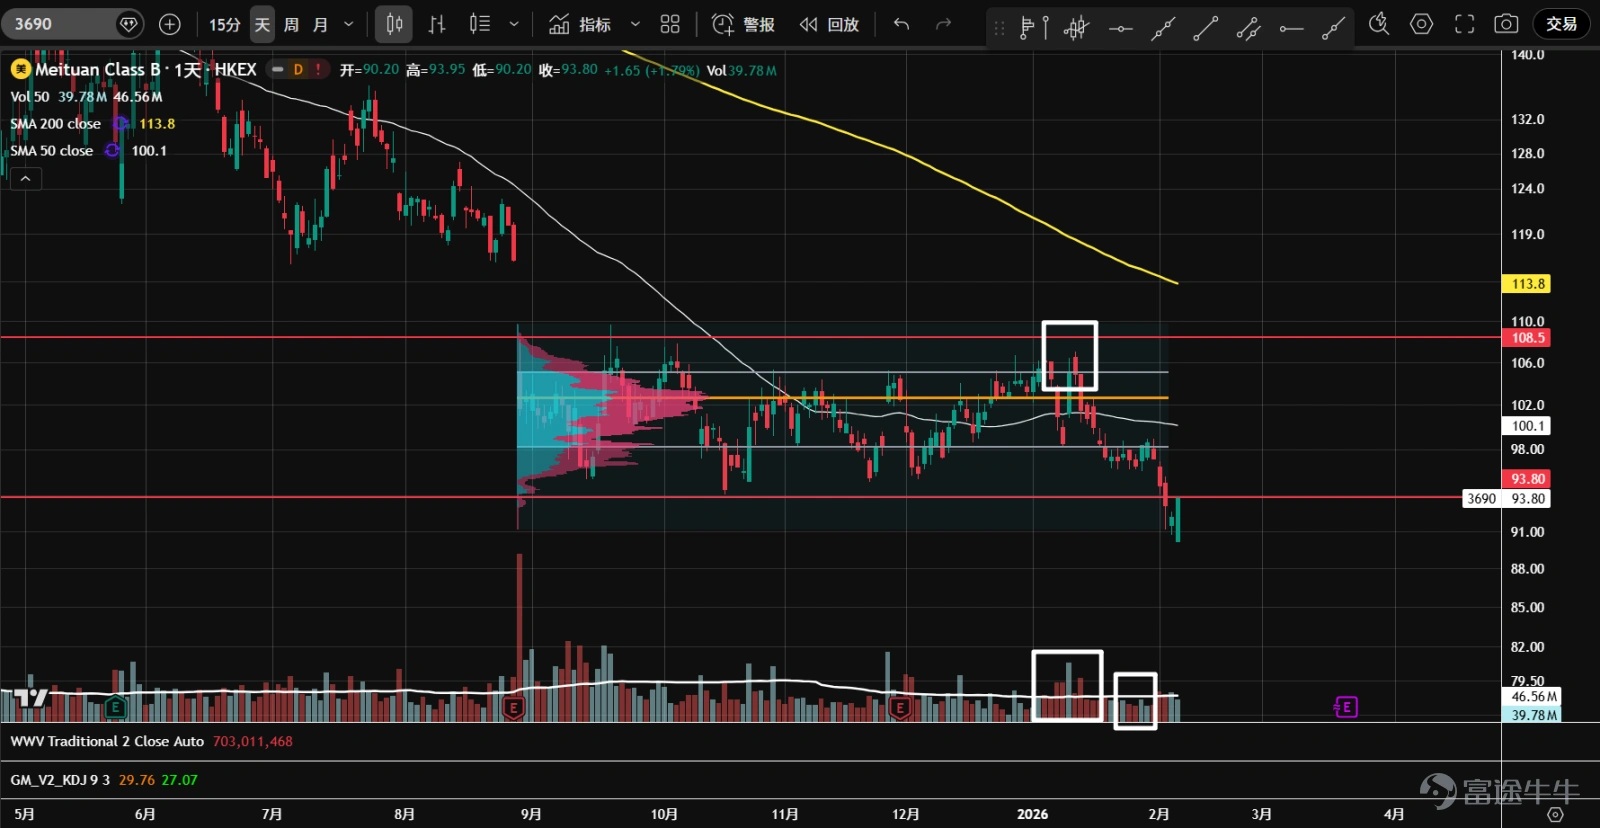Toggle the orange D data indicator
1600x828 pixels.
click(x=298, y=69)
